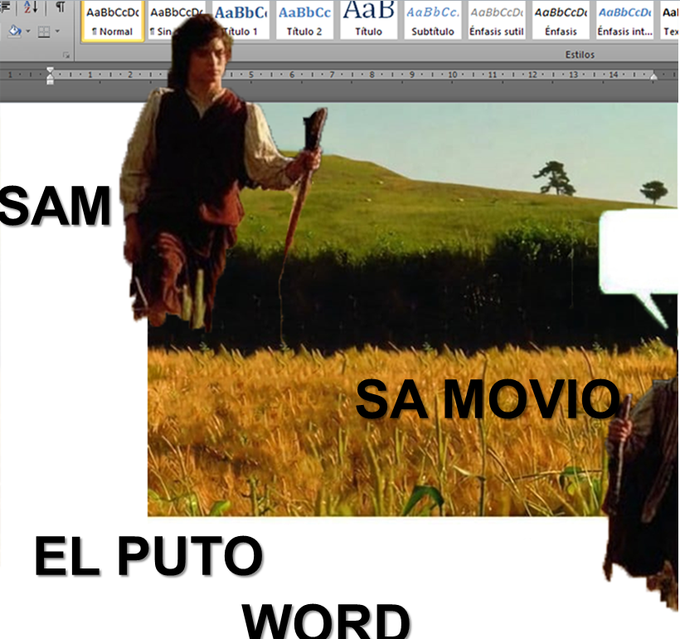Click the number 10 on the horizontal ruler
This screenshot has height=639, width=680.
click(452, 75)
